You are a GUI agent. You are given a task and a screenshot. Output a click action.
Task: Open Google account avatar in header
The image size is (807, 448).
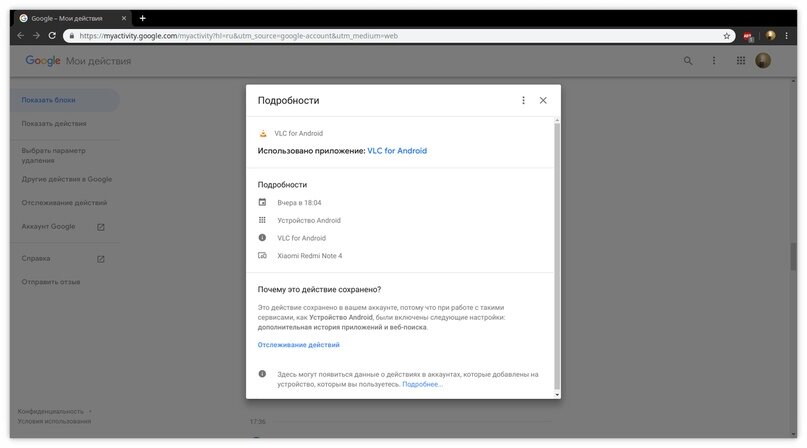tap(763, 60)
